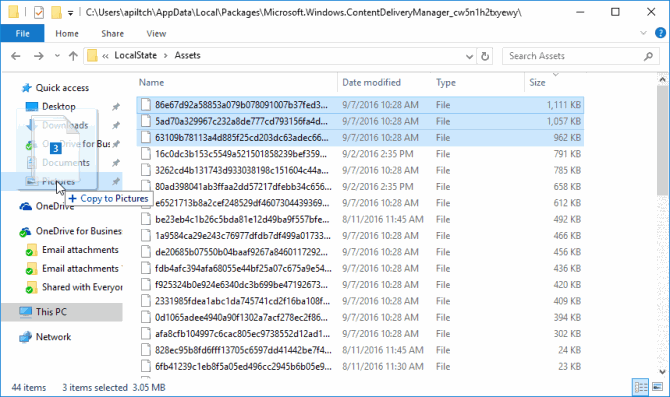Select file de20685b07550b04baaf9267

[x=360, y=252]
